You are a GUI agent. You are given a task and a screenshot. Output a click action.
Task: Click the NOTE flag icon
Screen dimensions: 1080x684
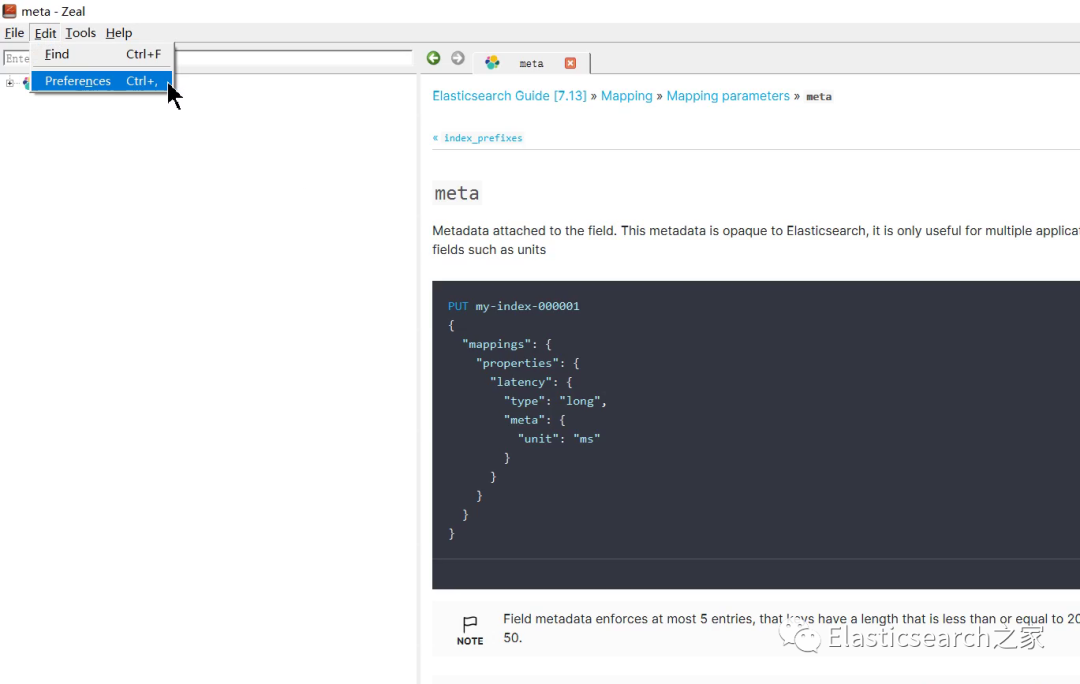point(470,624)
